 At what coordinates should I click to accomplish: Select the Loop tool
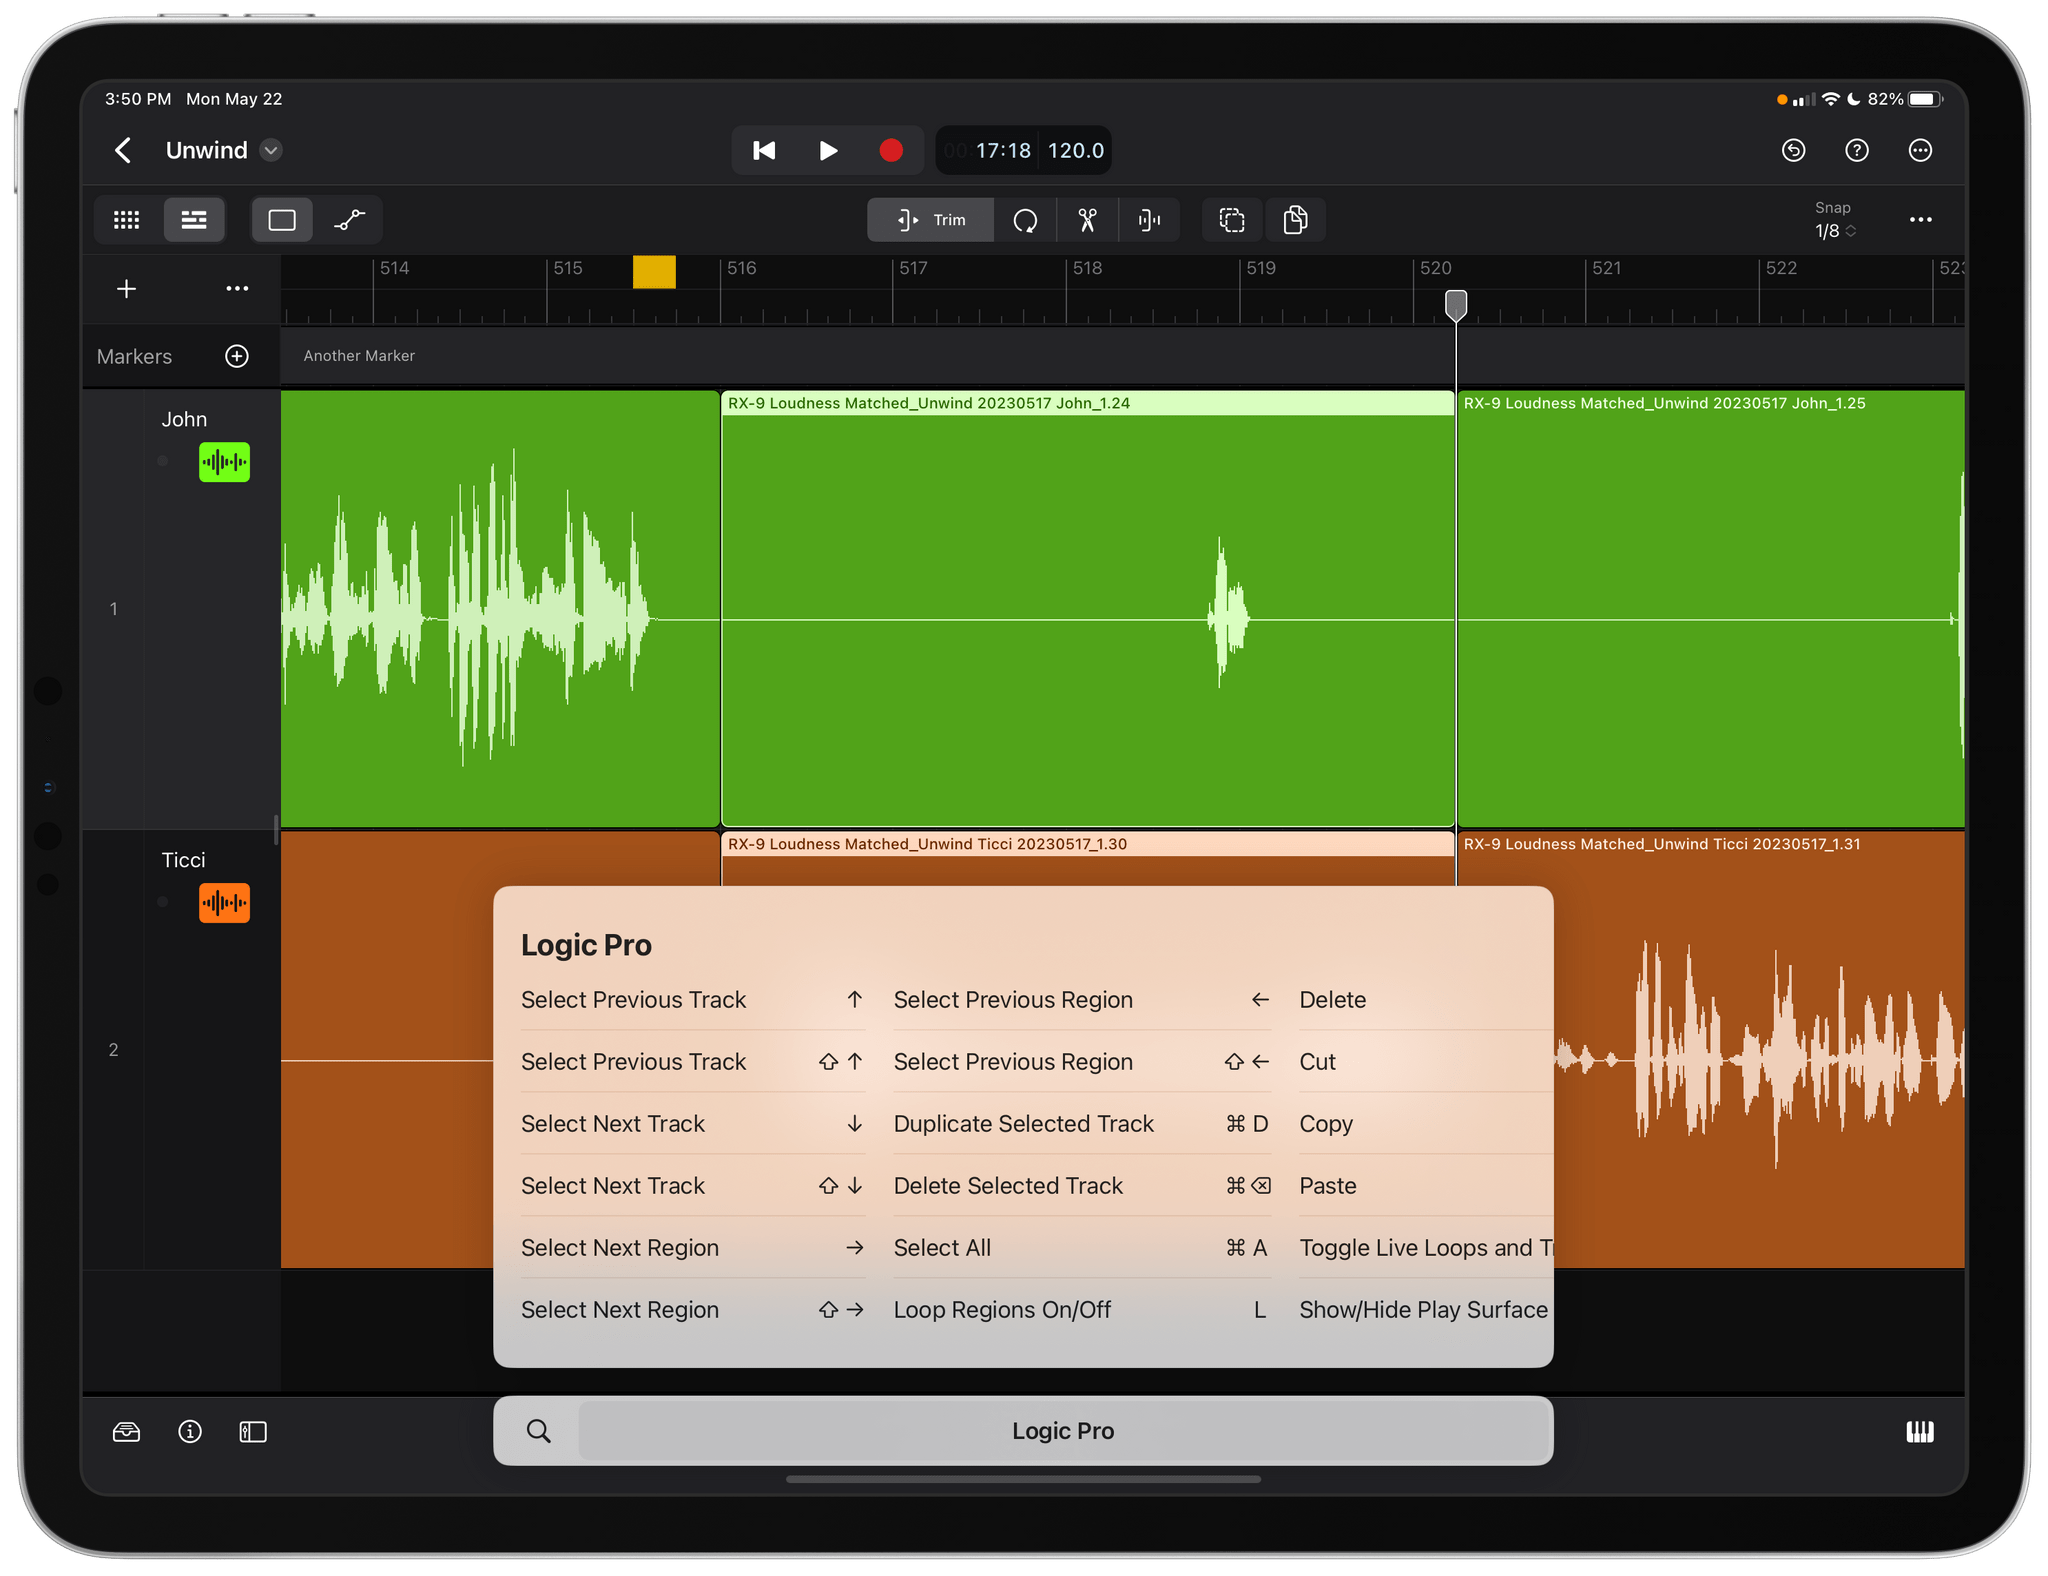tap(1025, 220)
